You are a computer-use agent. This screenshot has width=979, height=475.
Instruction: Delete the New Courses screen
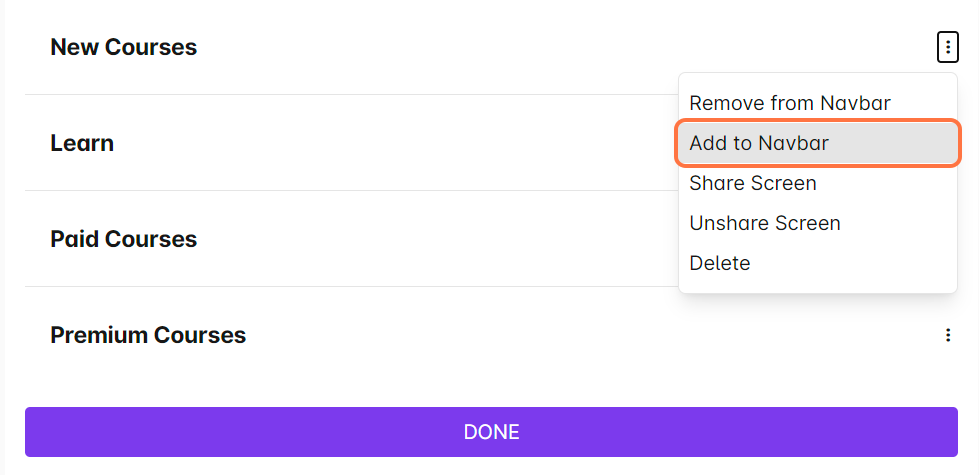click(719, 263)
